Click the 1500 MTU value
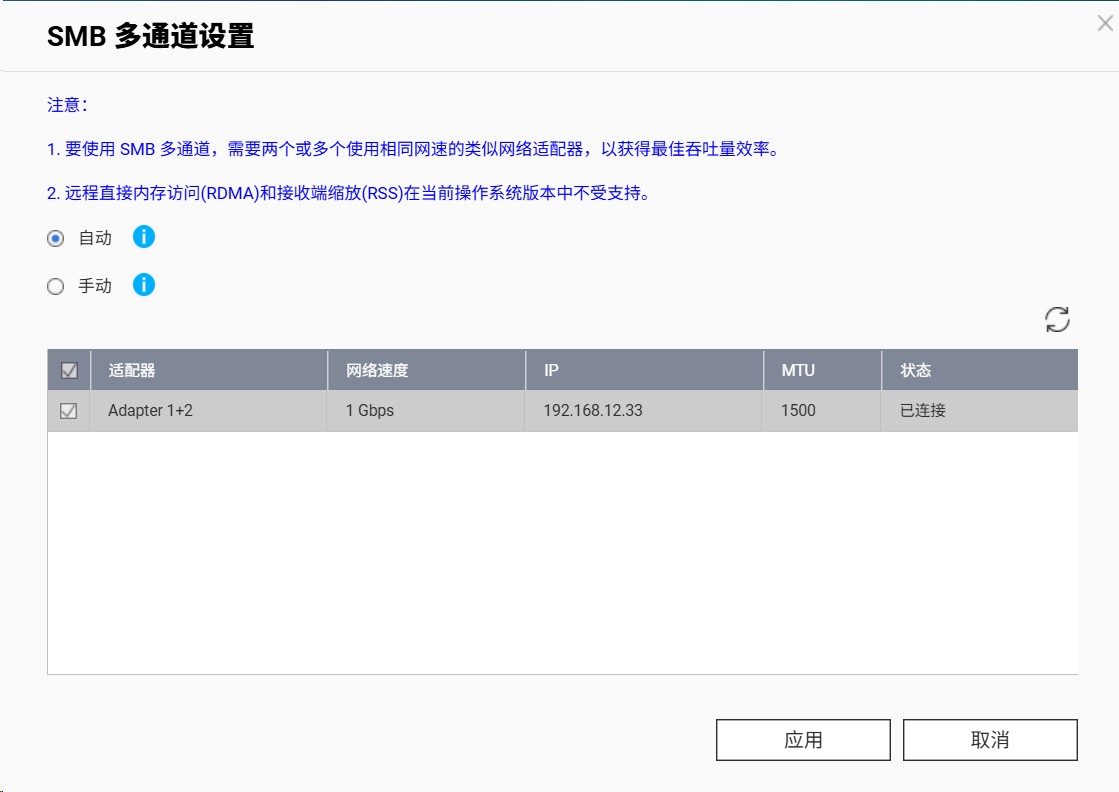 [x=798, y=410]
